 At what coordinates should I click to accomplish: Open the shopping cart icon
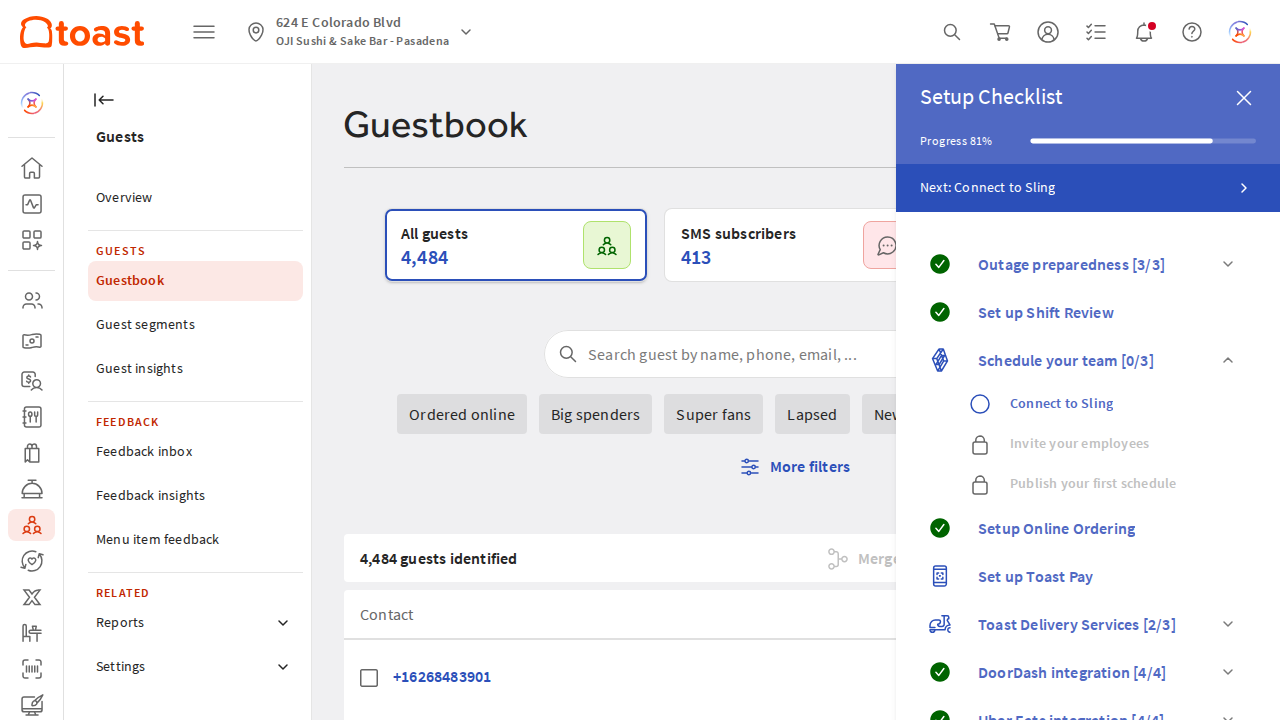(1000, 32)
